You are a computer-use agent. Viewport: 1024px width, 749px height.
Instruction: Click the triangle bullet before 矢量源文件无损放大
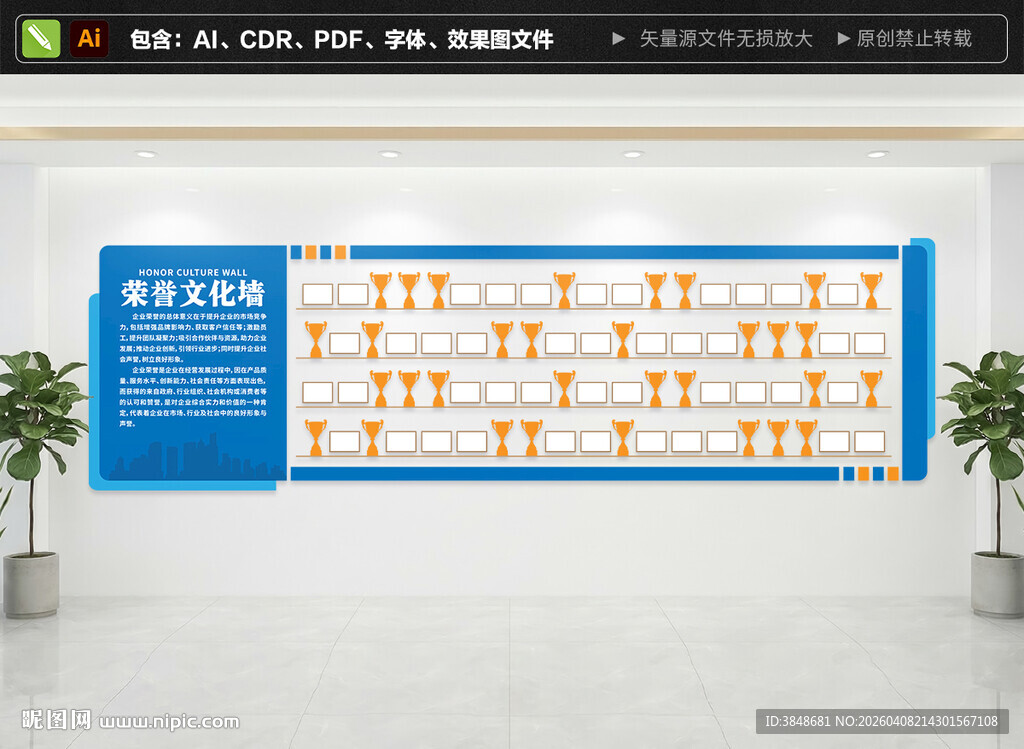[x=618, y=39]
